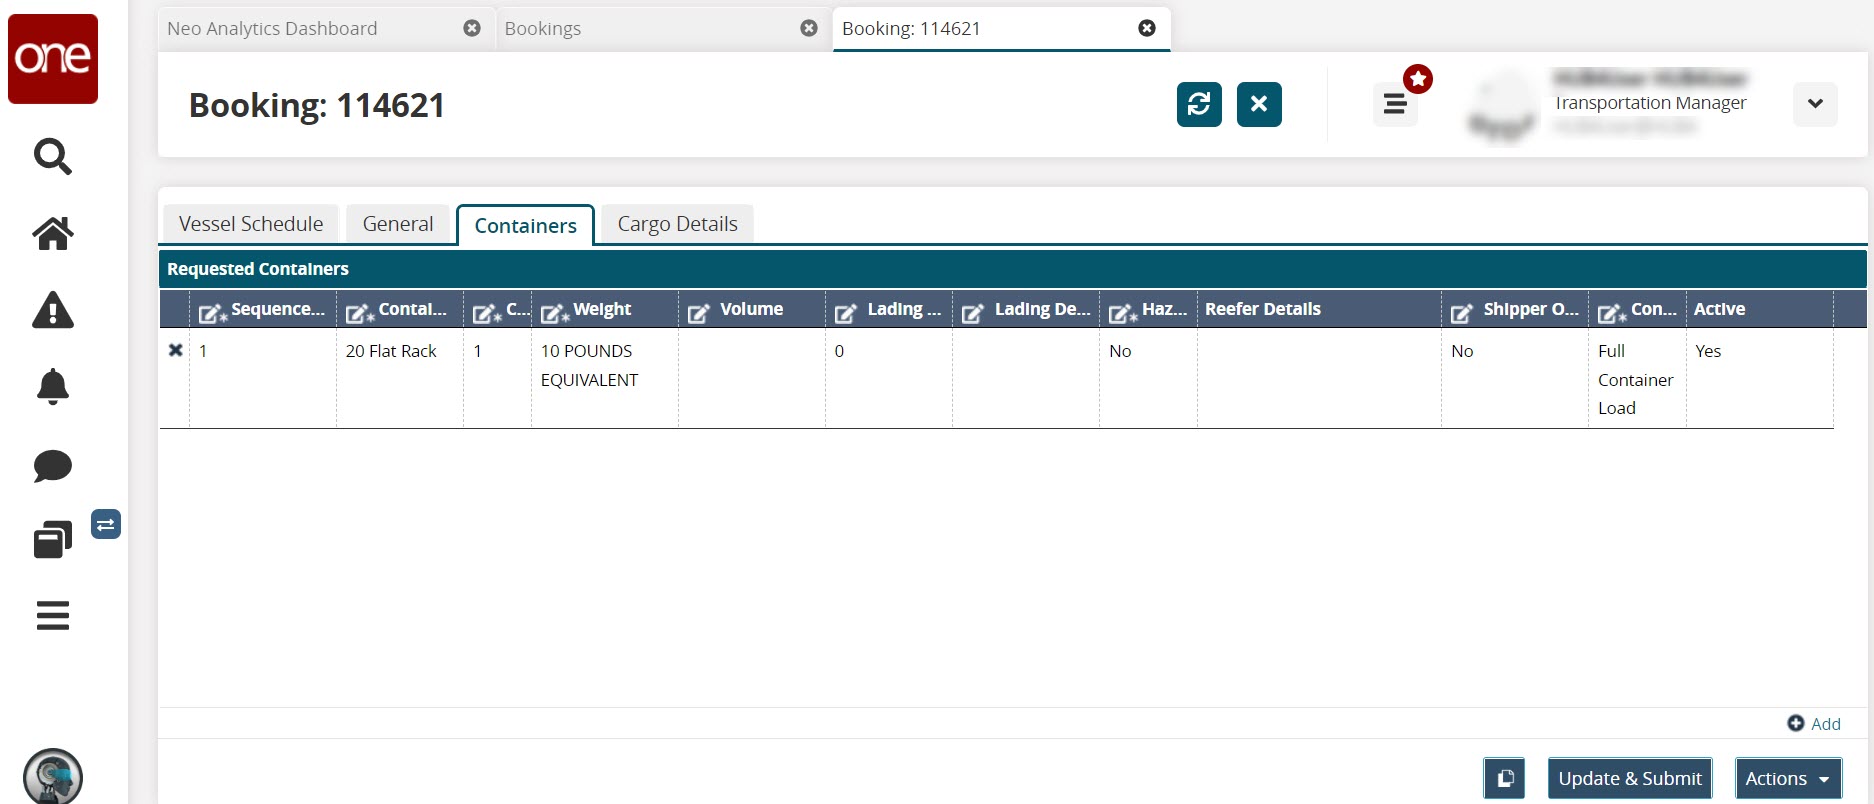Open the chat bubble icon
This screenshot has width=1874, height=804.
(53, 465)
